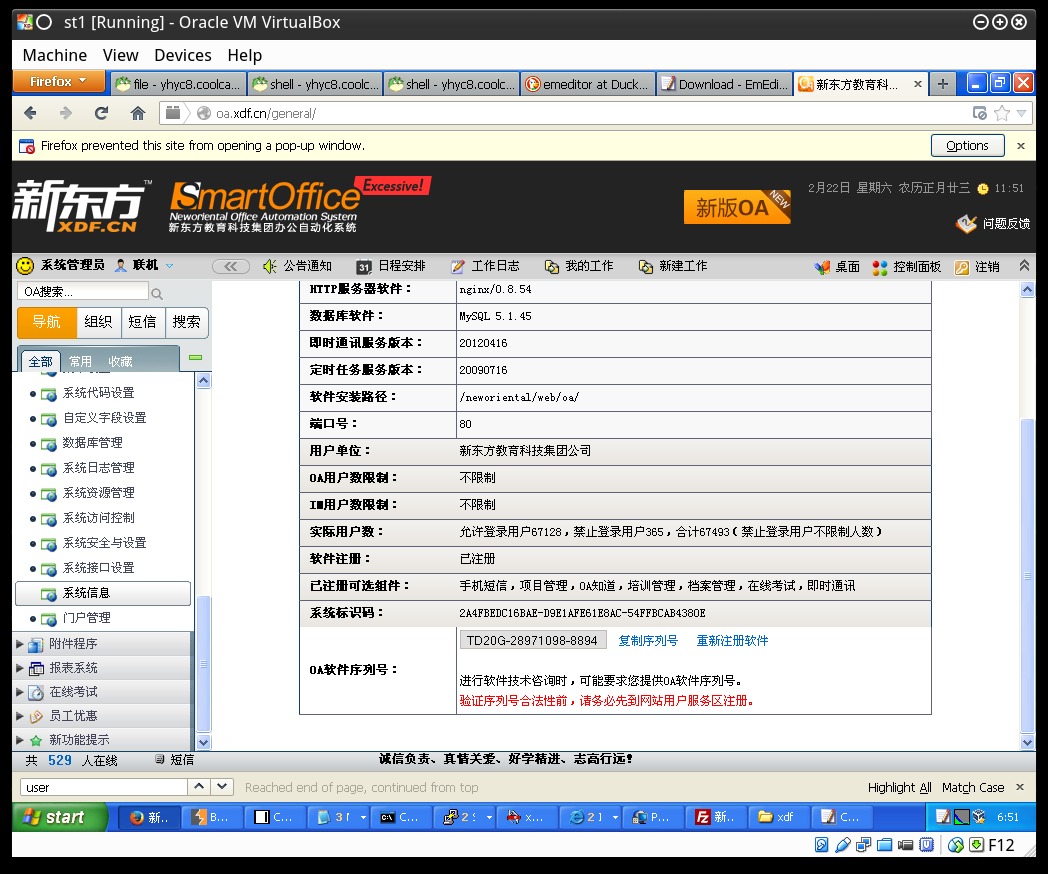Open the Devices menu in VirtualBox
Viewport: 1048px width, 874px height.
coord(182,55)
